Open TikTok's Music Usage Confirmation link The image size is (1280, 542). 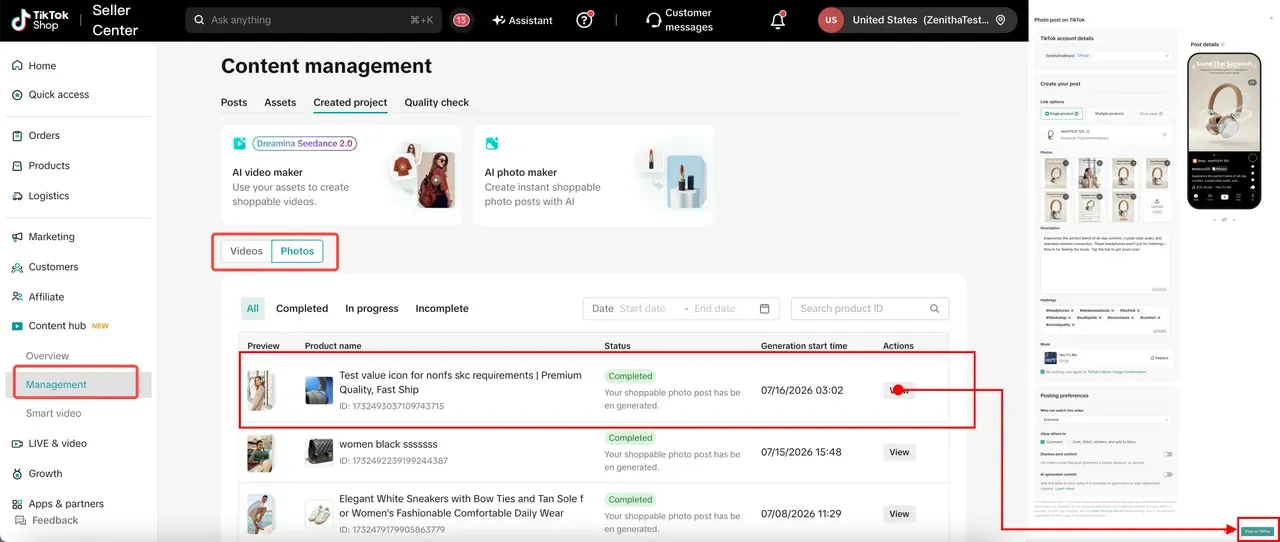tap(1117, 372)
